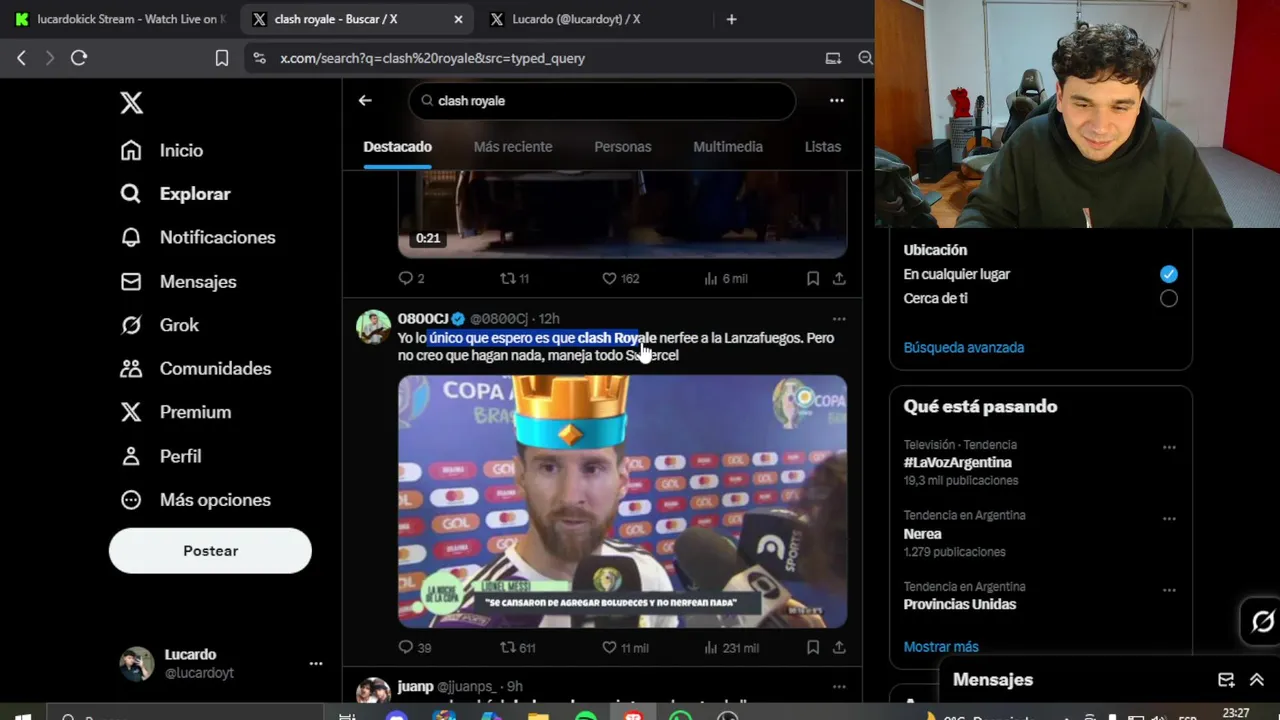Repost the video post with 11 reposts

(x=515, y=278)
